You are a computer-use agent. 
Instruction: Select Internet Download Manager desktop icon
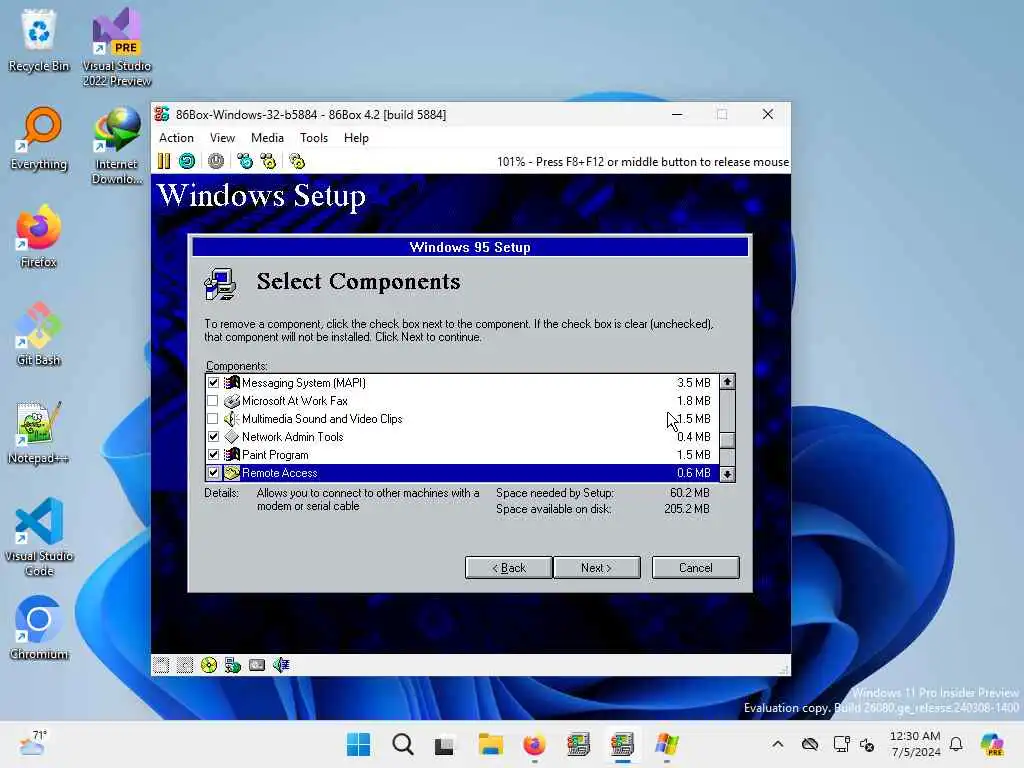point(117,145)
